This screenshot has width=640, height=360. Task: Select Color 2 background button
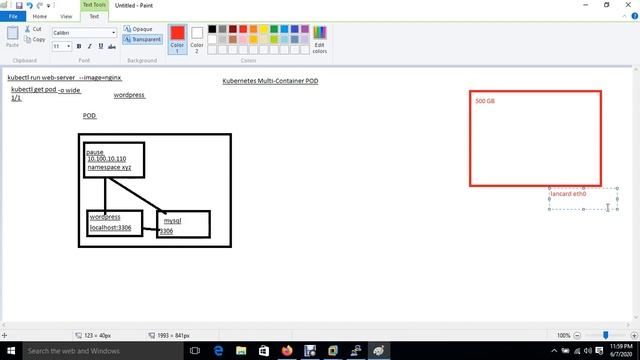tap(197, 39)
